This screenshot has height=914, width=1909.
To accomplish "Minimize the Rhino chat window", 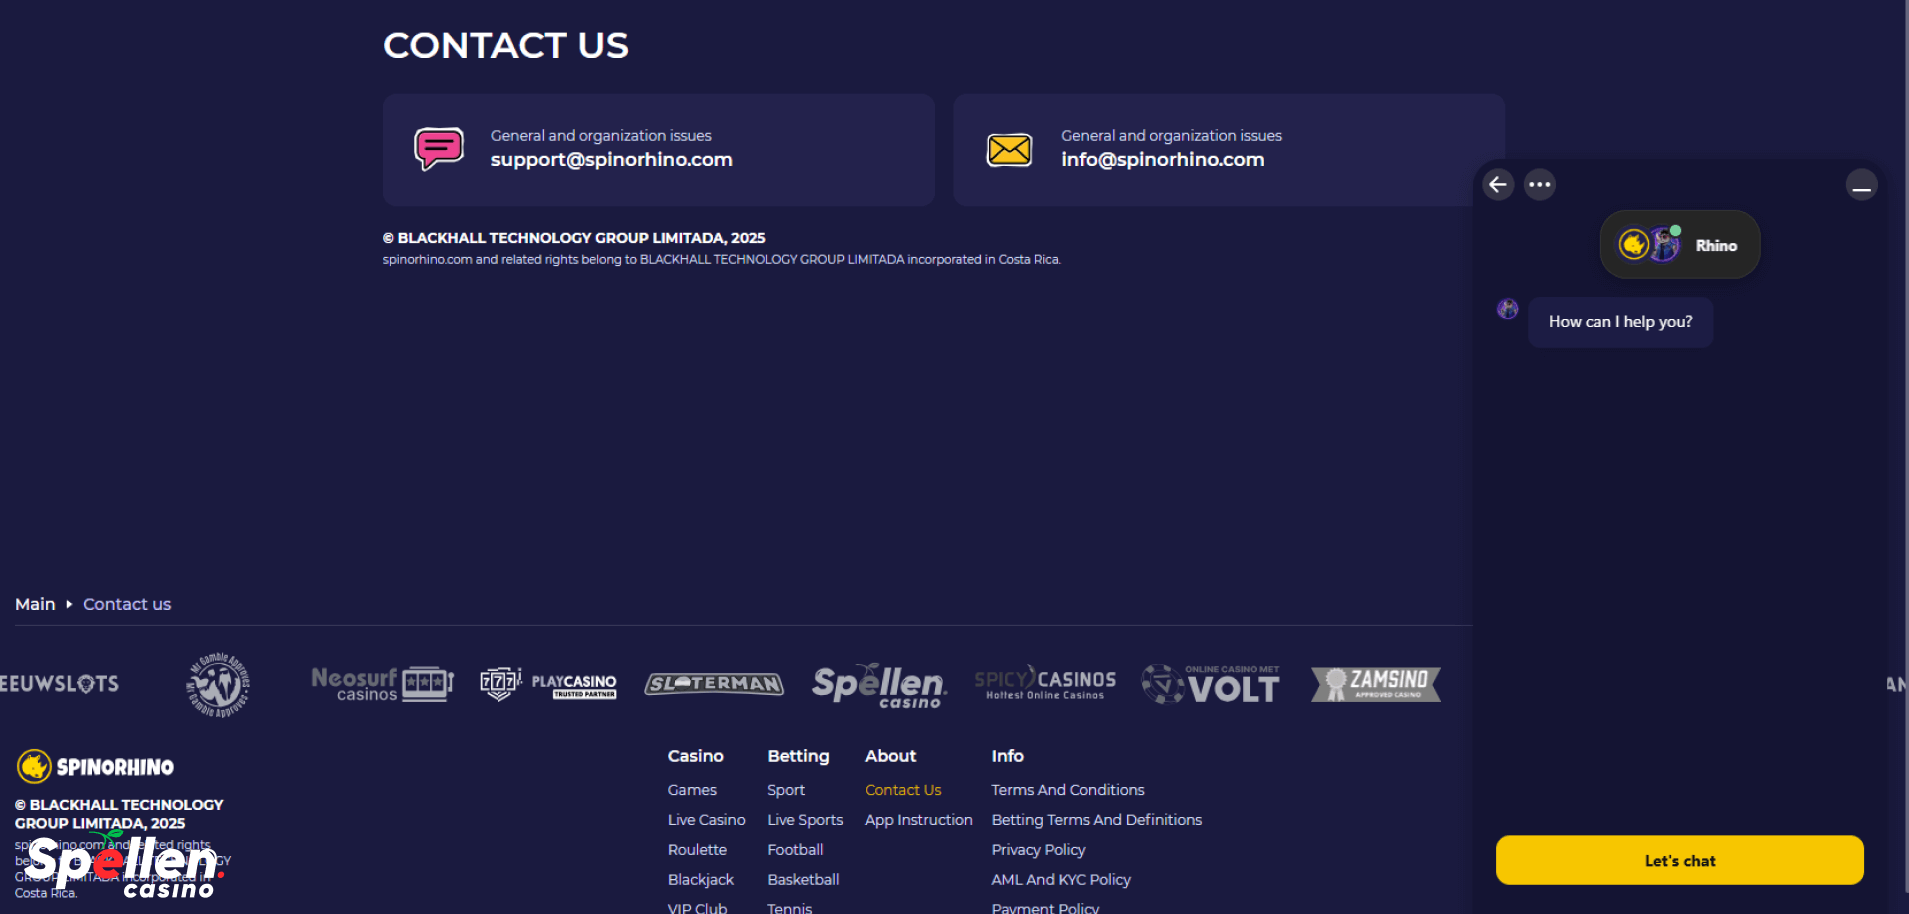I will (x=1861, y=186).
